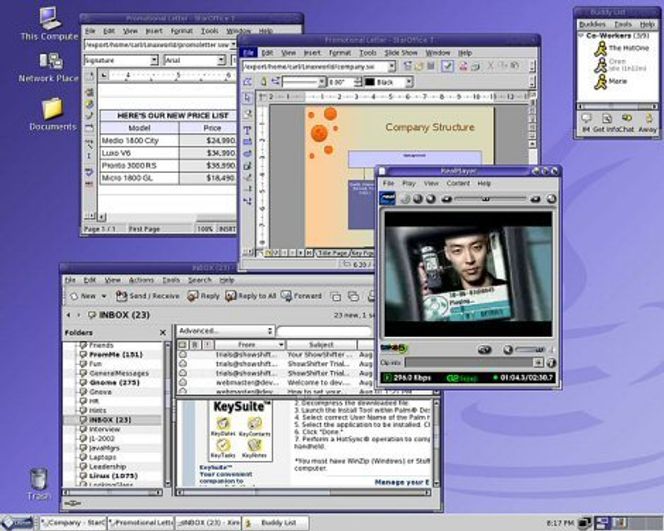The width and height of the screenshot is (664, 531).
Task: Switch to Company presentation taskbar button
Action: [x=73, y=523]
